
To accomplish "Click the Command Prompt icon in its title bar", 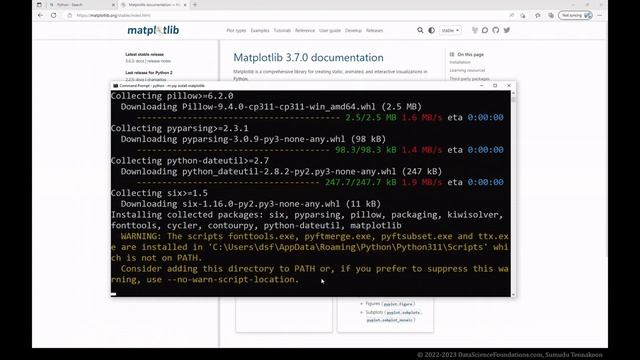I will pyautogui.click(x=116, y=86).
